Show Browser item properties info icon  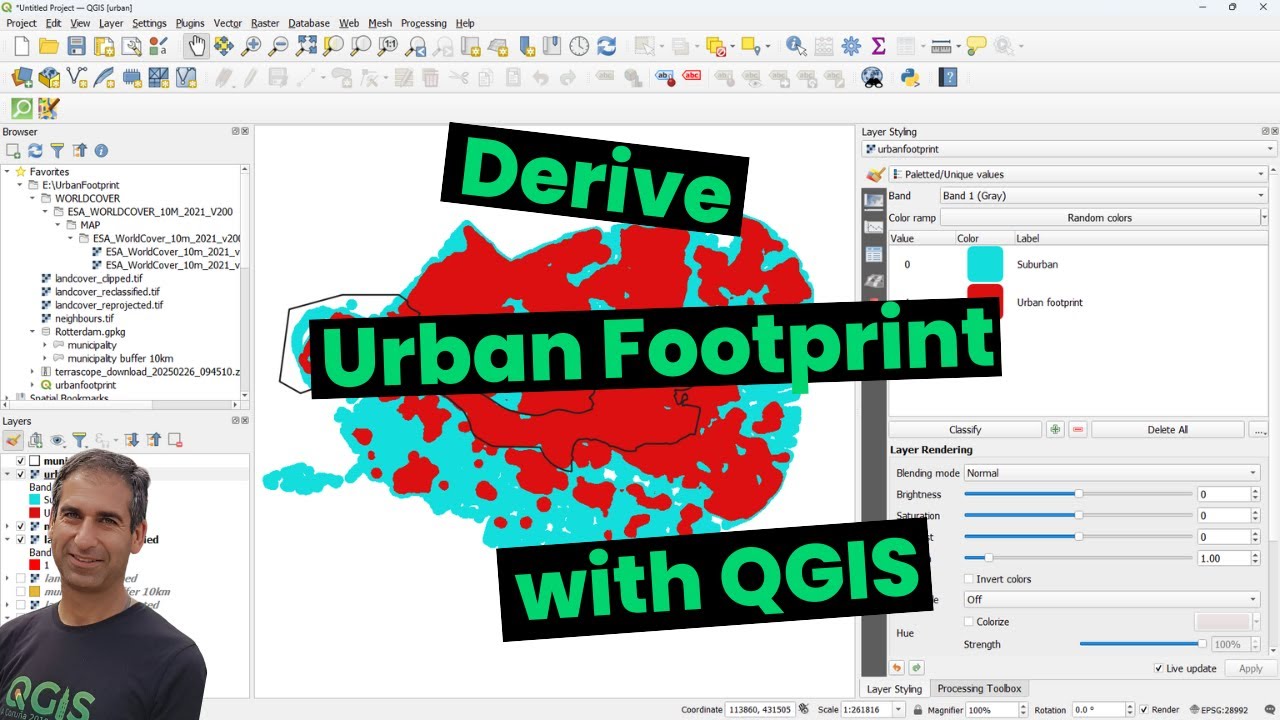point(101,151)
